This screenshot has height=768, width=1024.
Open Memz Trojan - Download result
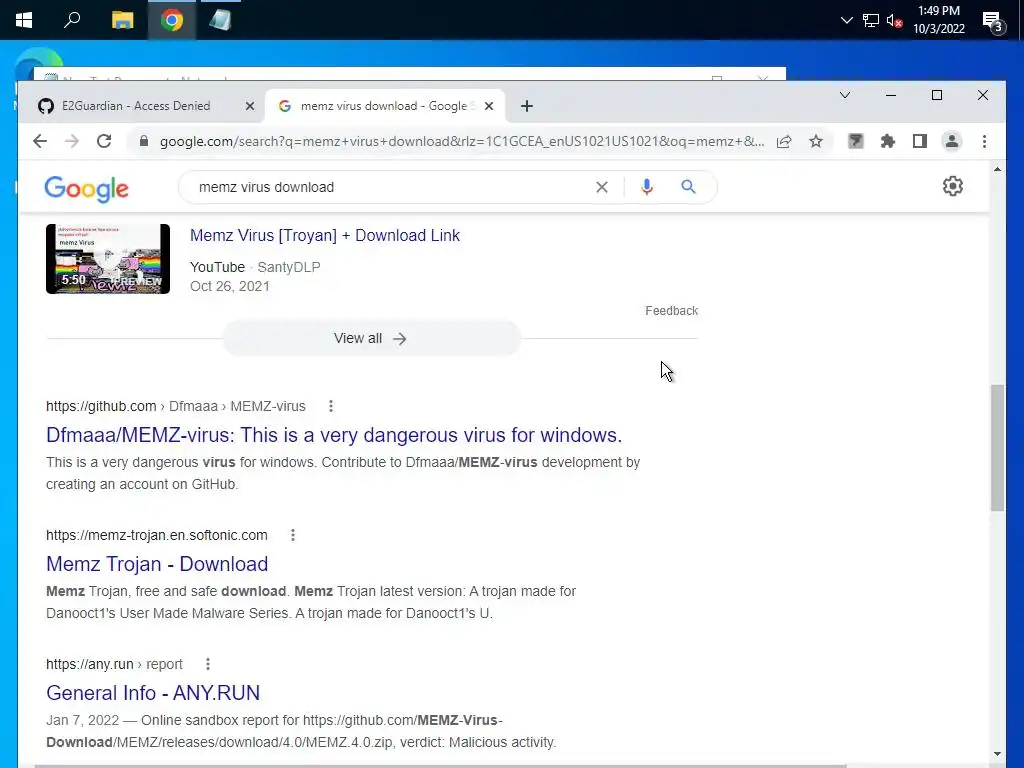tap(157, 564)
